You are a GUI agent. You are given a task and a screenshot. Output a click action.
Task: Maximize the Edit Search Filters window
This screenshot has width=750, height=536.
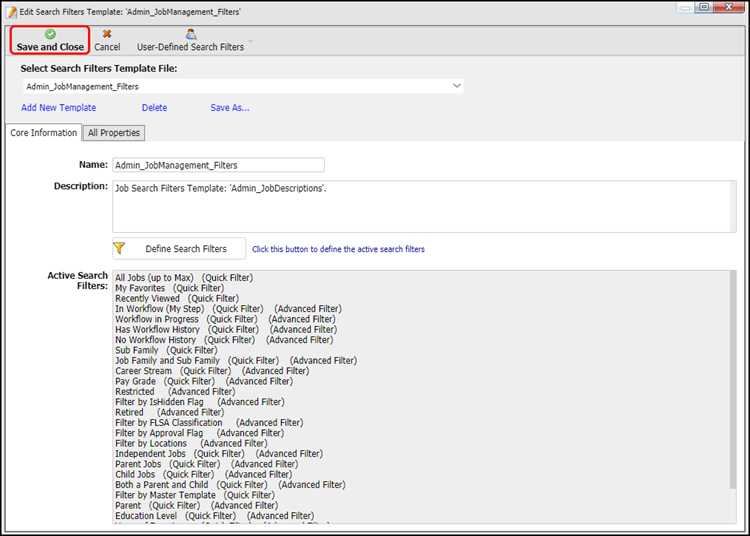[704, 8]
